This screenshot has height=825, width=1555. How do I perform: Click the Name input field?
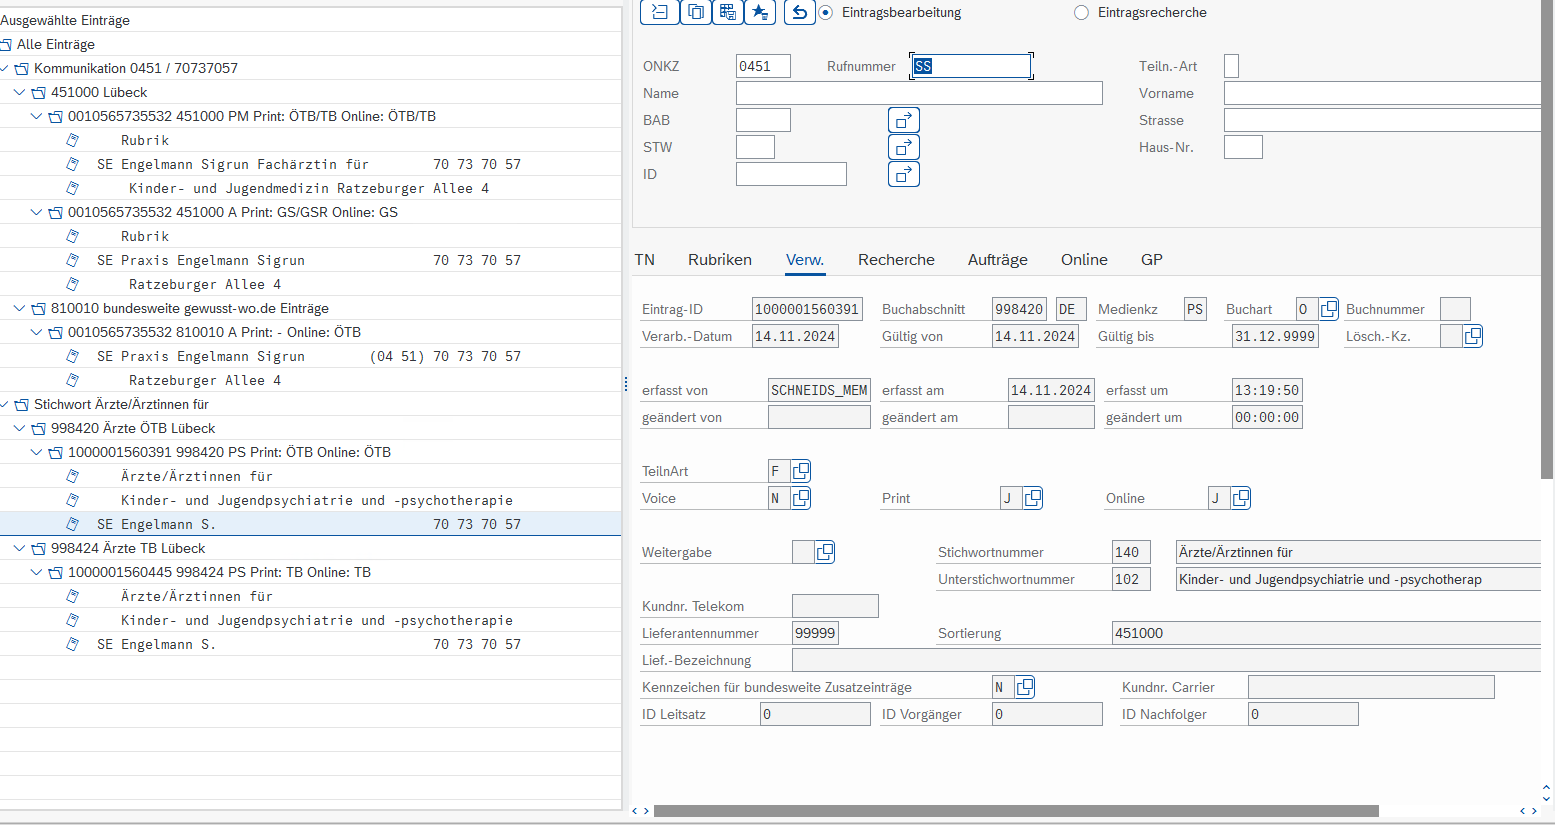919,93
